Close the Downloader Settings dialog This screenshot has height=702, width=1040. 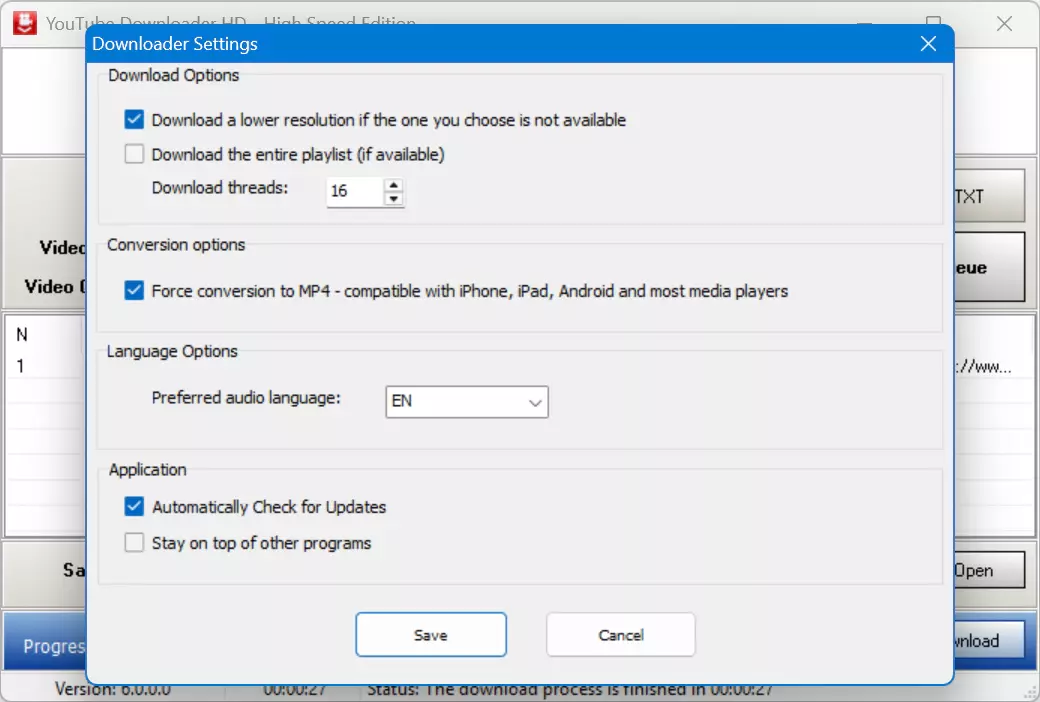click(928, 44)
